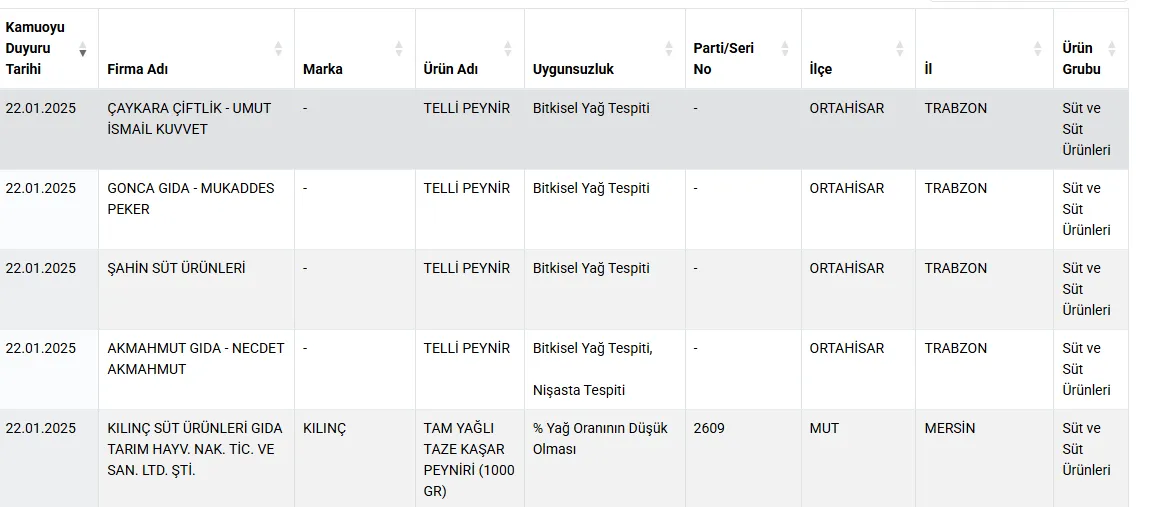This screenshot has width=1149, height=507.
Task: Sort the Ürün Adı column via arrows
Action: tap(507, 49)
